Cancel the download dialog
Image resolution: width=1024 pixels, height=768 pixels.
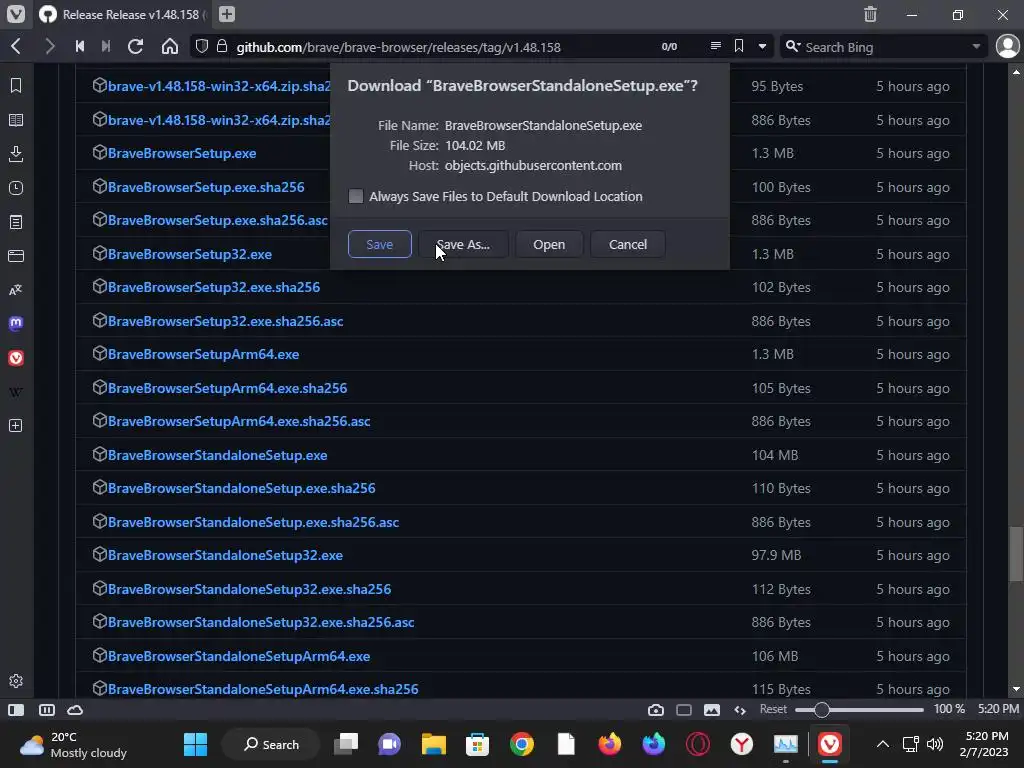628,244
